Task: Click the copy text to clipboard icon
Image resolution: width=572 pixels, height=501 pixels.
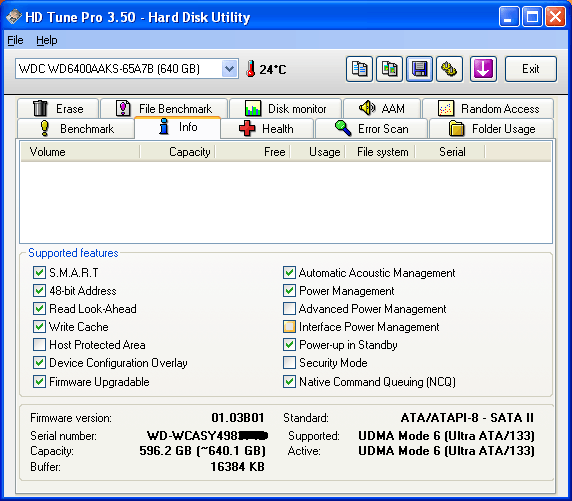Action: [359, 69]
